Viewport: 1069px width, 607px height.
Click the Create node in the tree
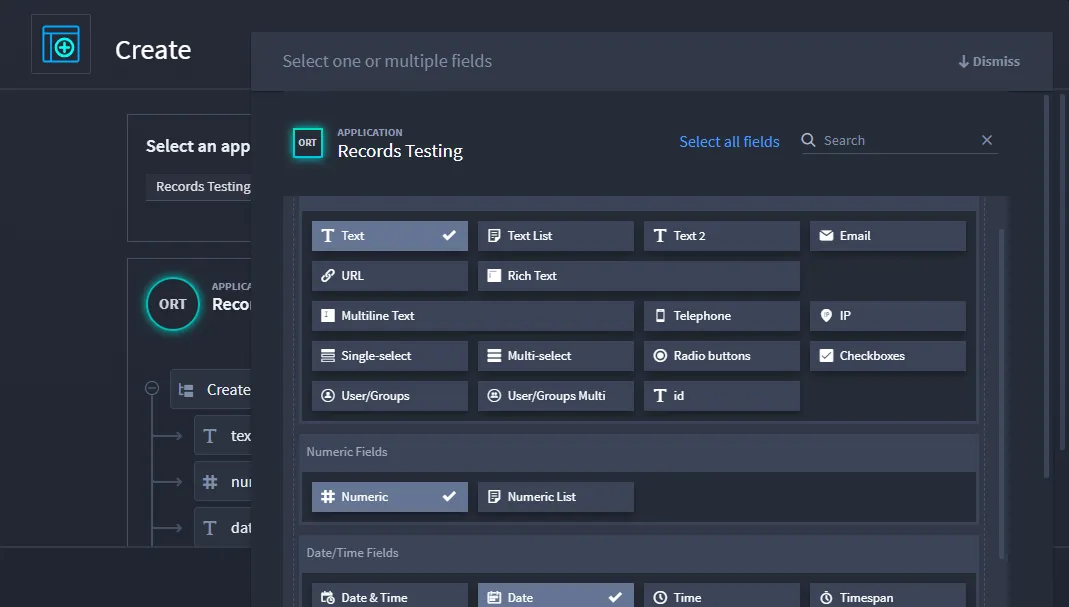click(211, 389)
